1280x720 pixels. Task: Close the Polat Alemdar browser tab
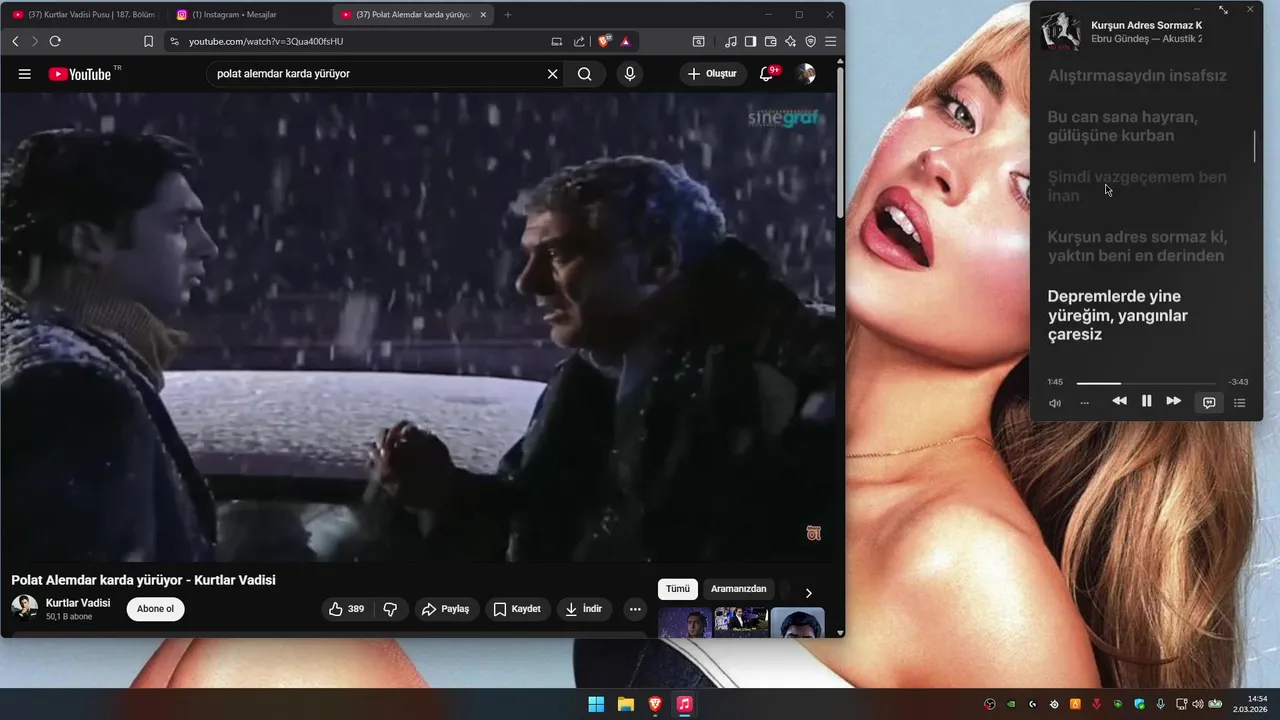[484, 15]
